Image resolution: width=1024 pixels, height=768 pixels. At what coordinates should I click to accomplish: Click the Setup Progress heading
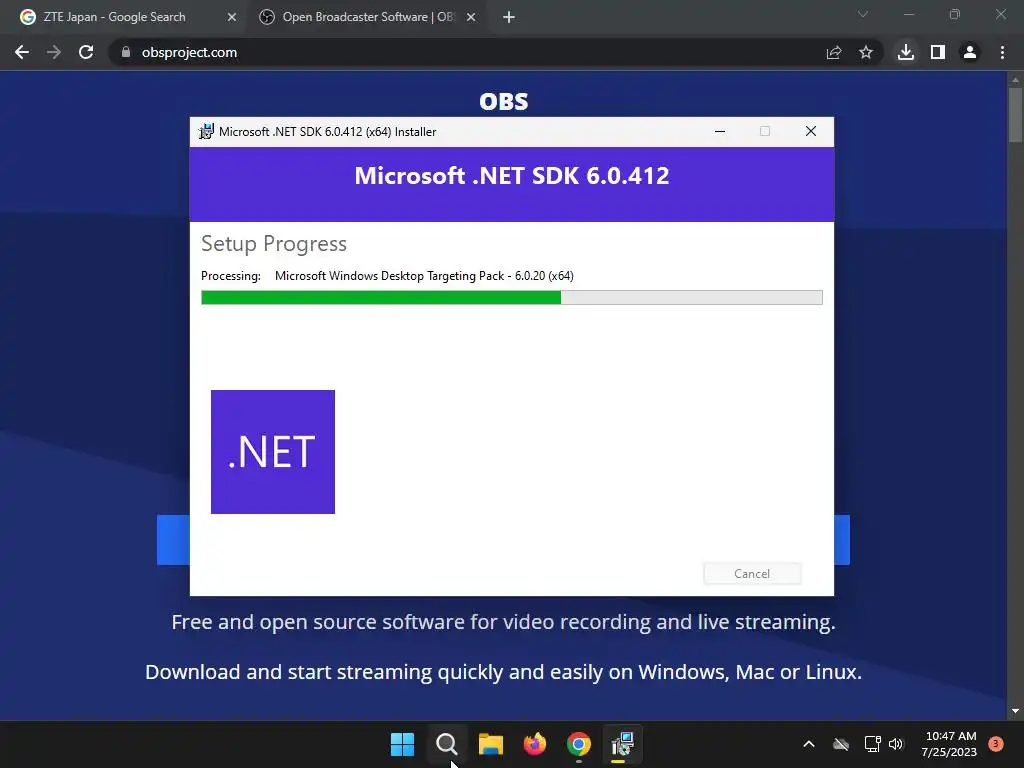pos(274,244)
